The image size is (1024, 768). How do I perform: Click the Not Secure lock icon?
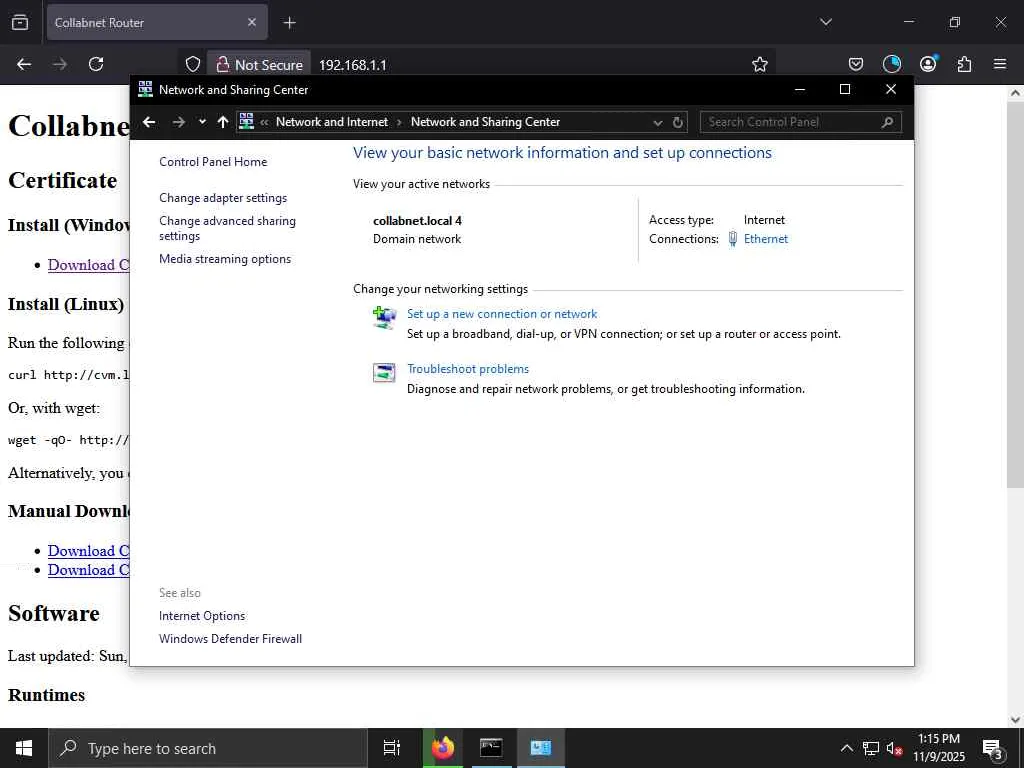coord(223,64)
